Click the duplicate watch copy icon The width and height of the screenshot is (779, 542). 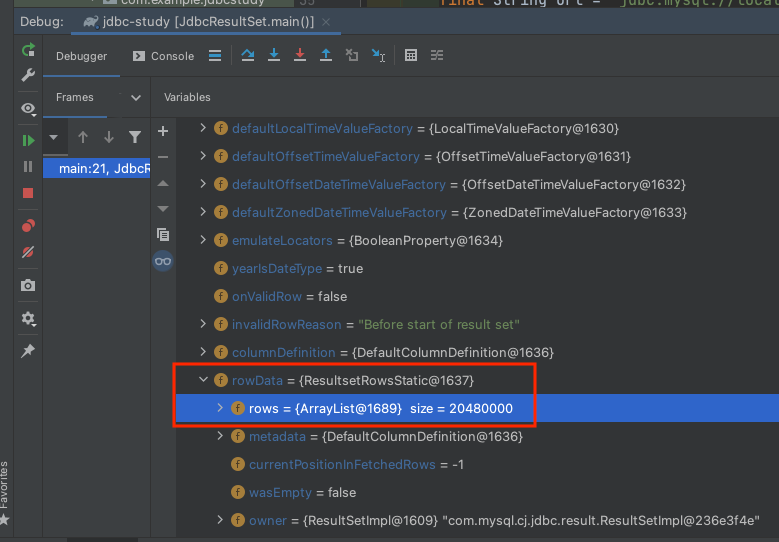pos(163,234)
